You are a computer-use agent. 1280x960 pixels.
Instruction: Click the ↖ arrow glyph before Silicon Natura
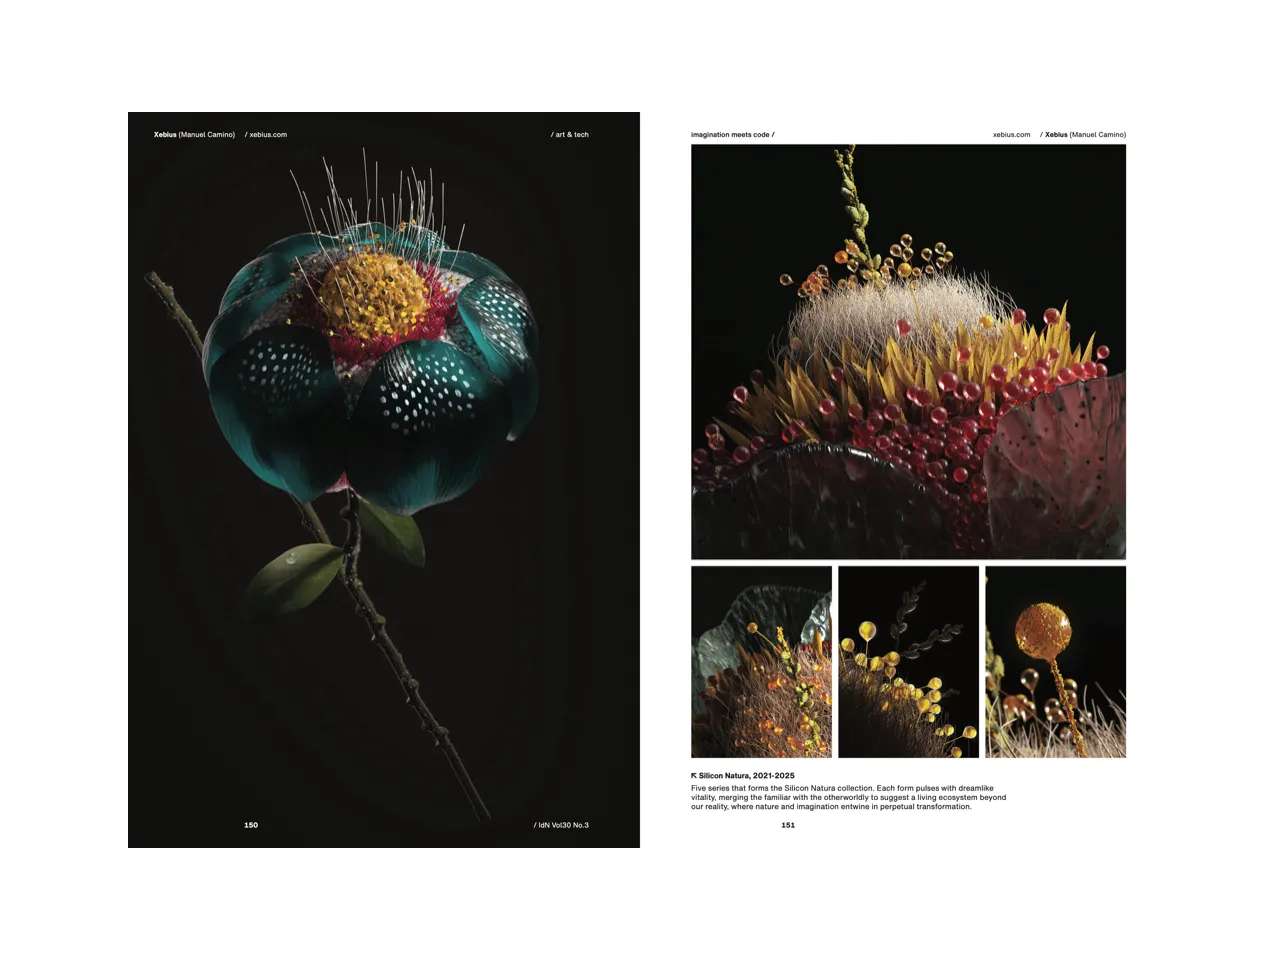(x=694, y=775)
